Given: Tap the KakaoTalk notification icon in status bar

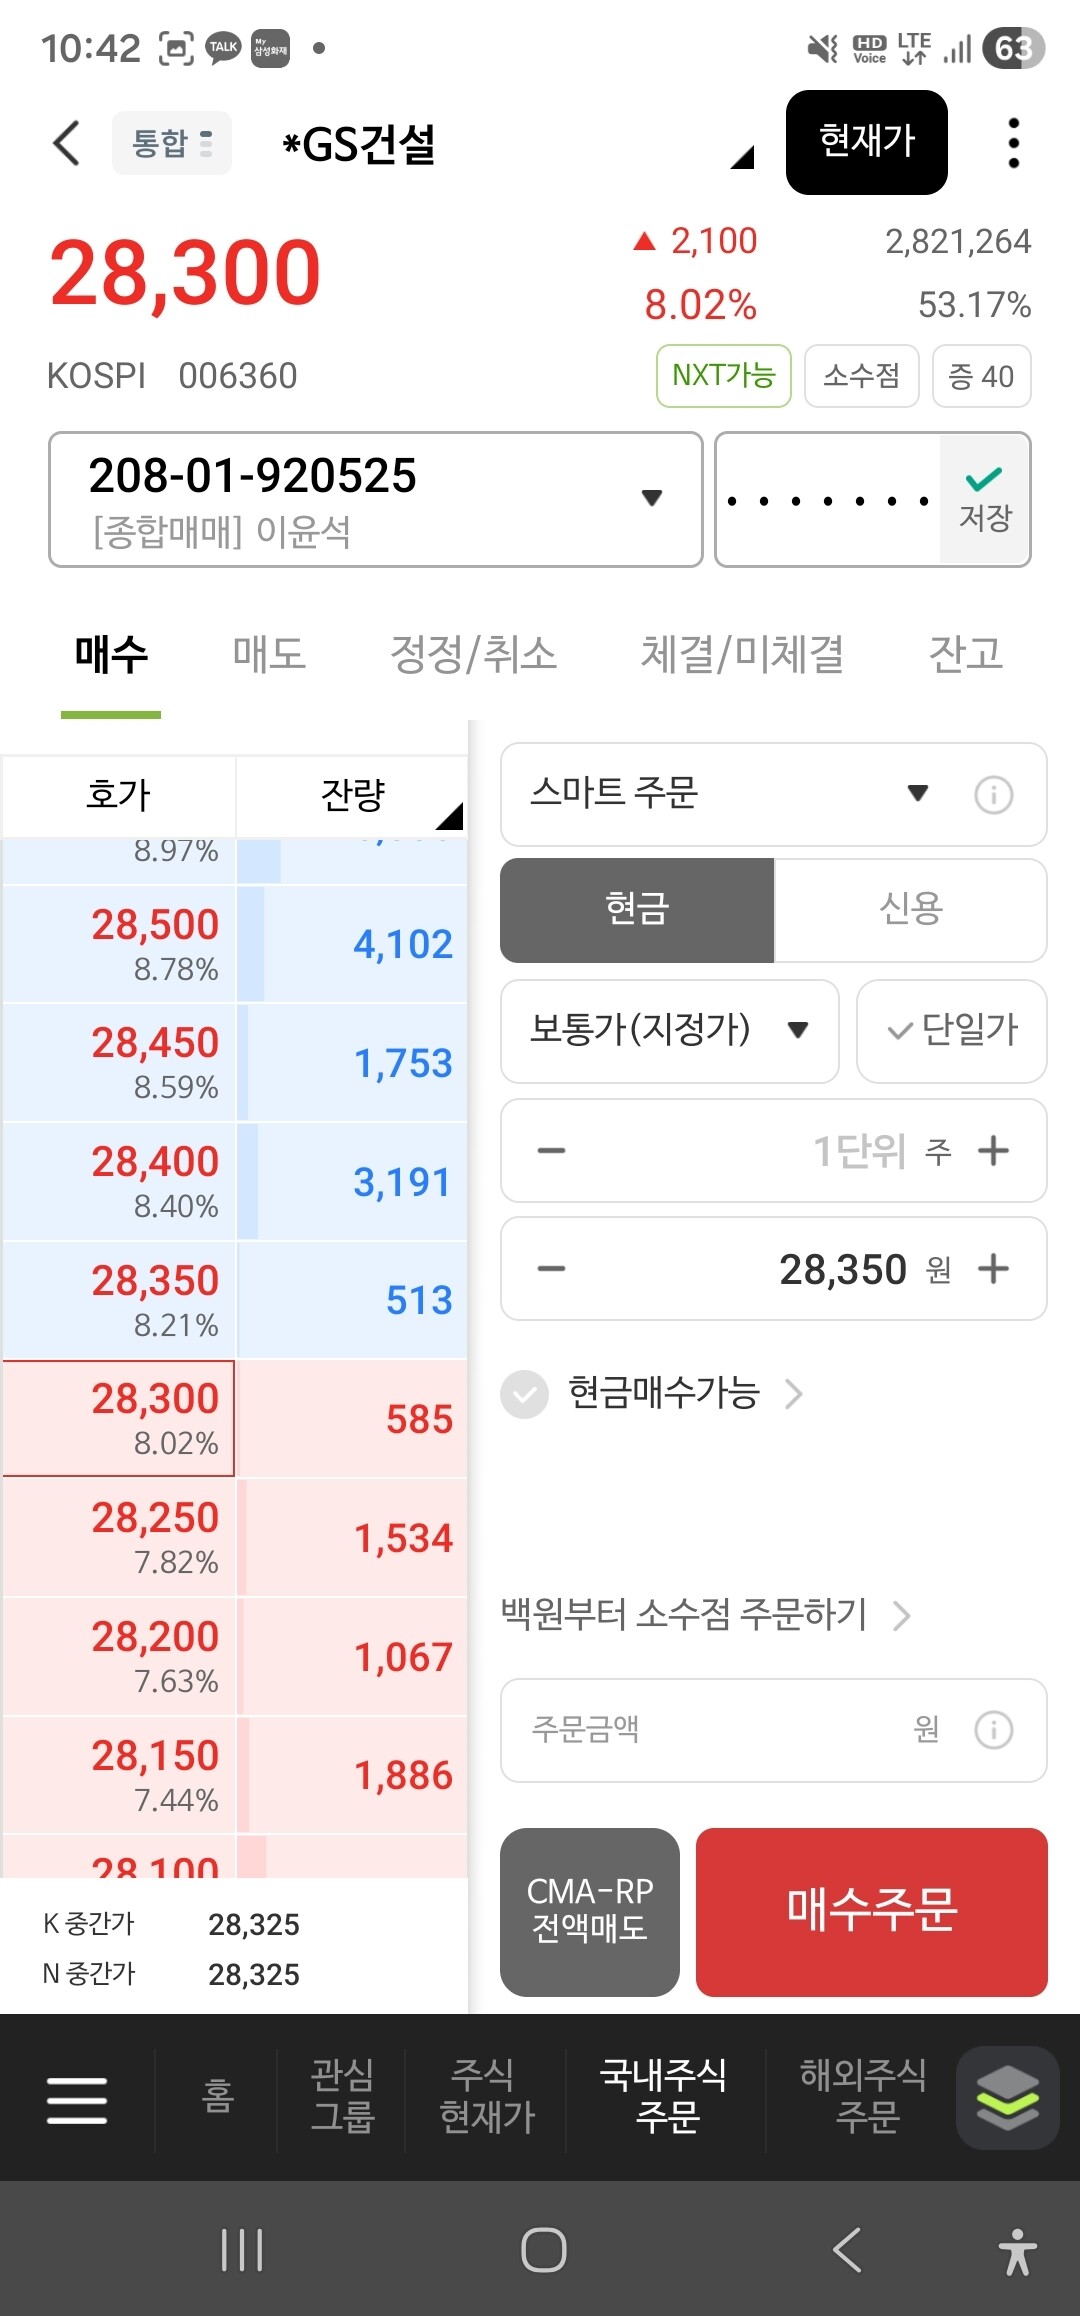Looking at the screenshot, I should pos(223,48).
